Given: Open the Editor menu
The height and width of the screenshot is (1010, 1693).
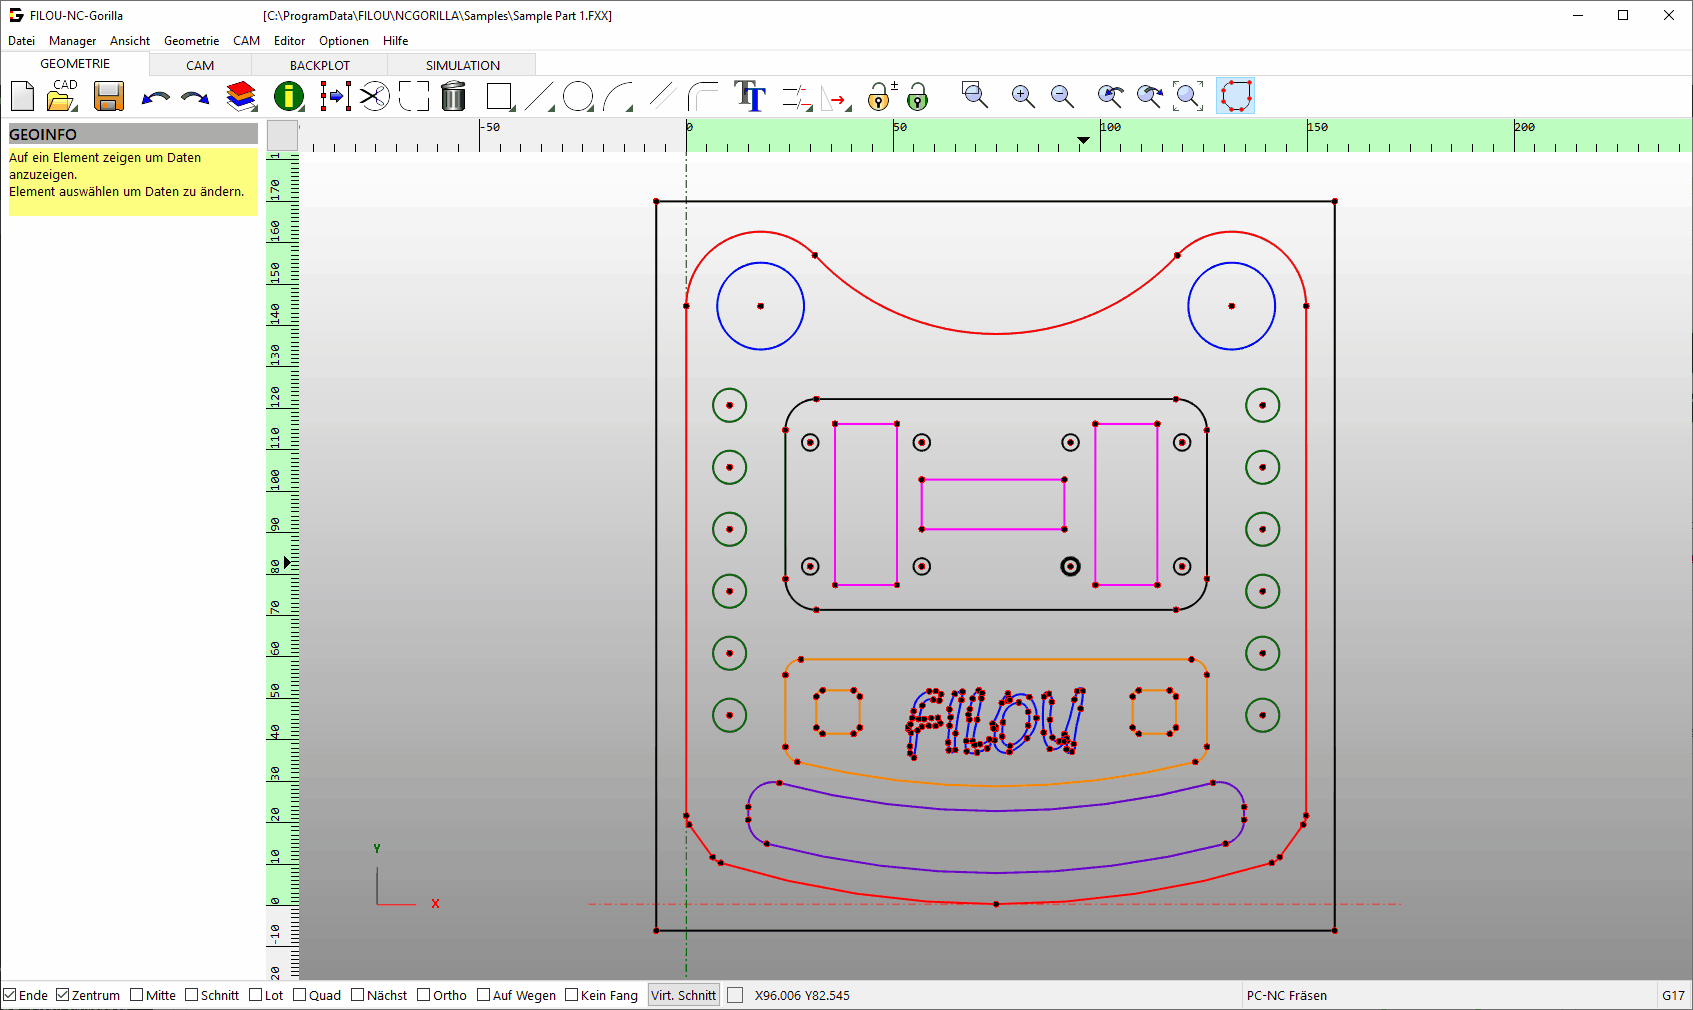Looking at the screenshot, I should (x=289, y=41).
